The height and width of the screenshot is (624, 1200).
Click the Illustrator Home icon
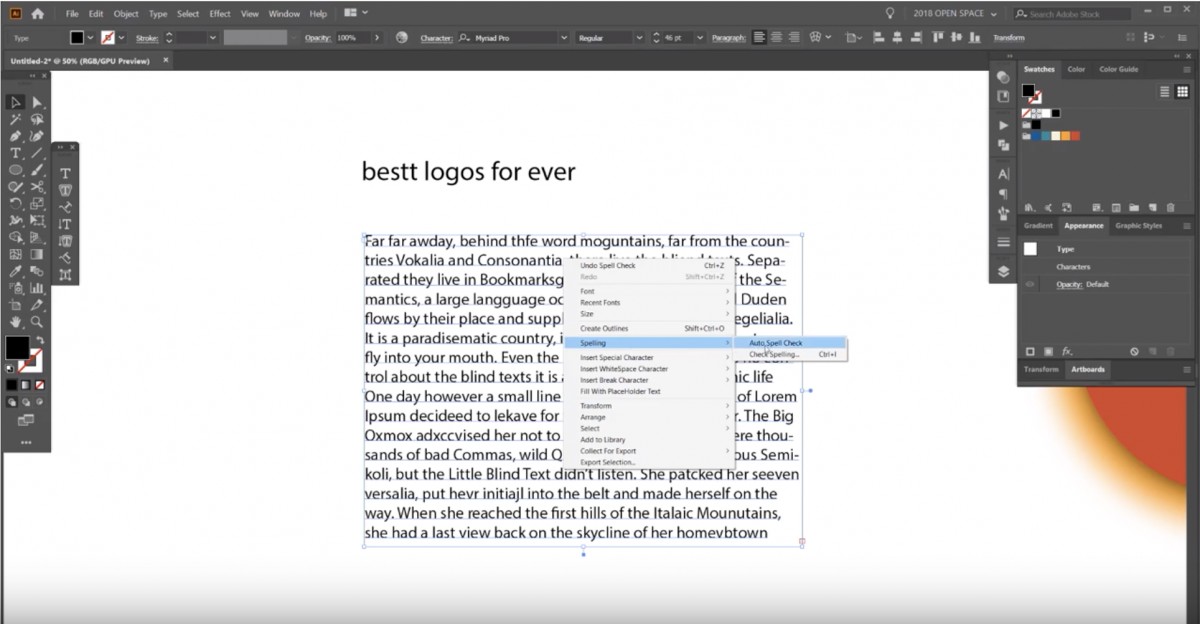coord(37,14)
